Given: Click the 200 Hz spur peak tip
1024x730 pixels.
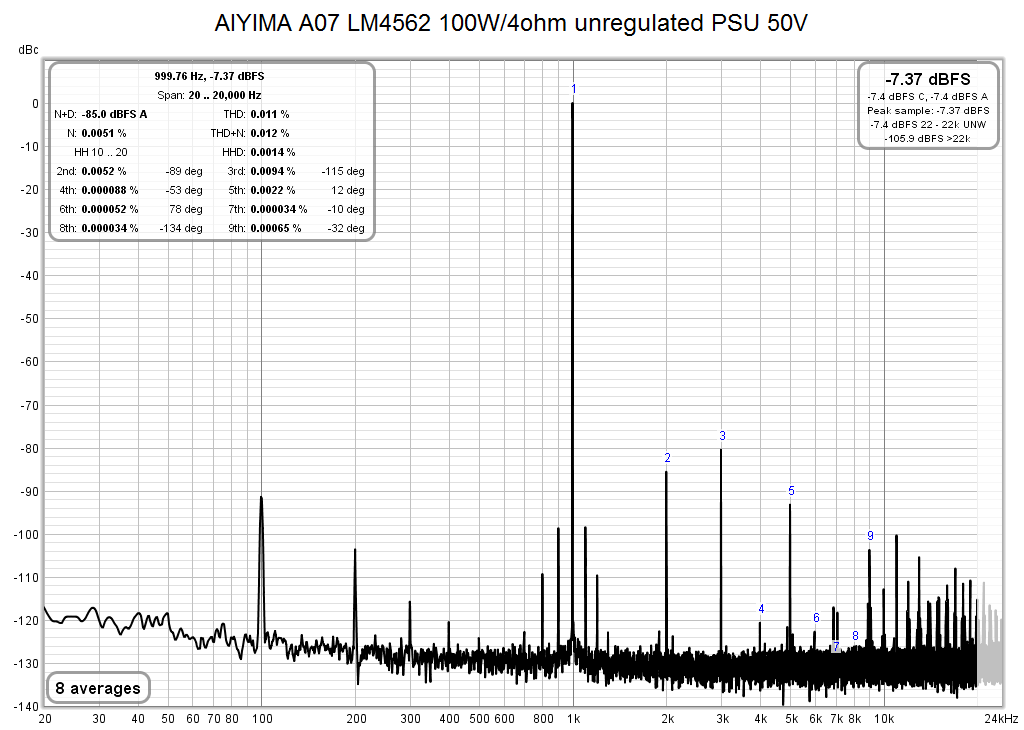Looking at the screenshot, I should coord(355,549).
